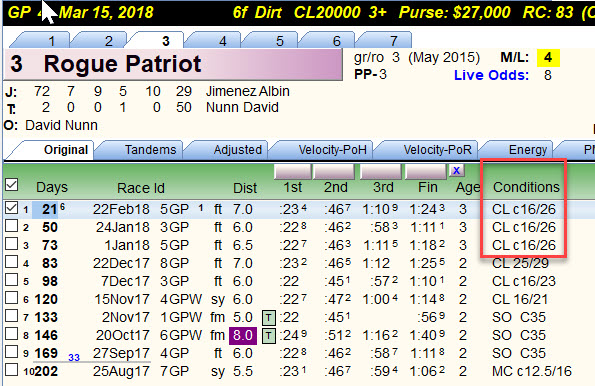Click the Mar 15, 2018 race date

106,13
